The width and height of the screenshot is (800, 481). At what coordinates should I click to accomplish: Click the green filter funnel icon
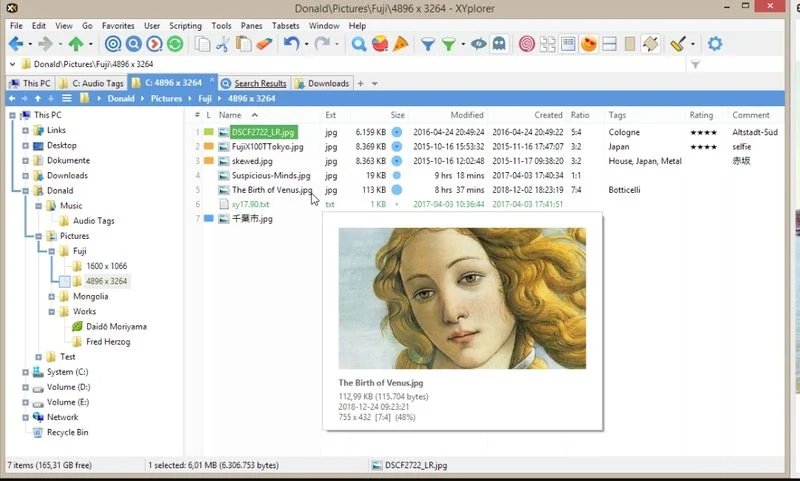448,44
